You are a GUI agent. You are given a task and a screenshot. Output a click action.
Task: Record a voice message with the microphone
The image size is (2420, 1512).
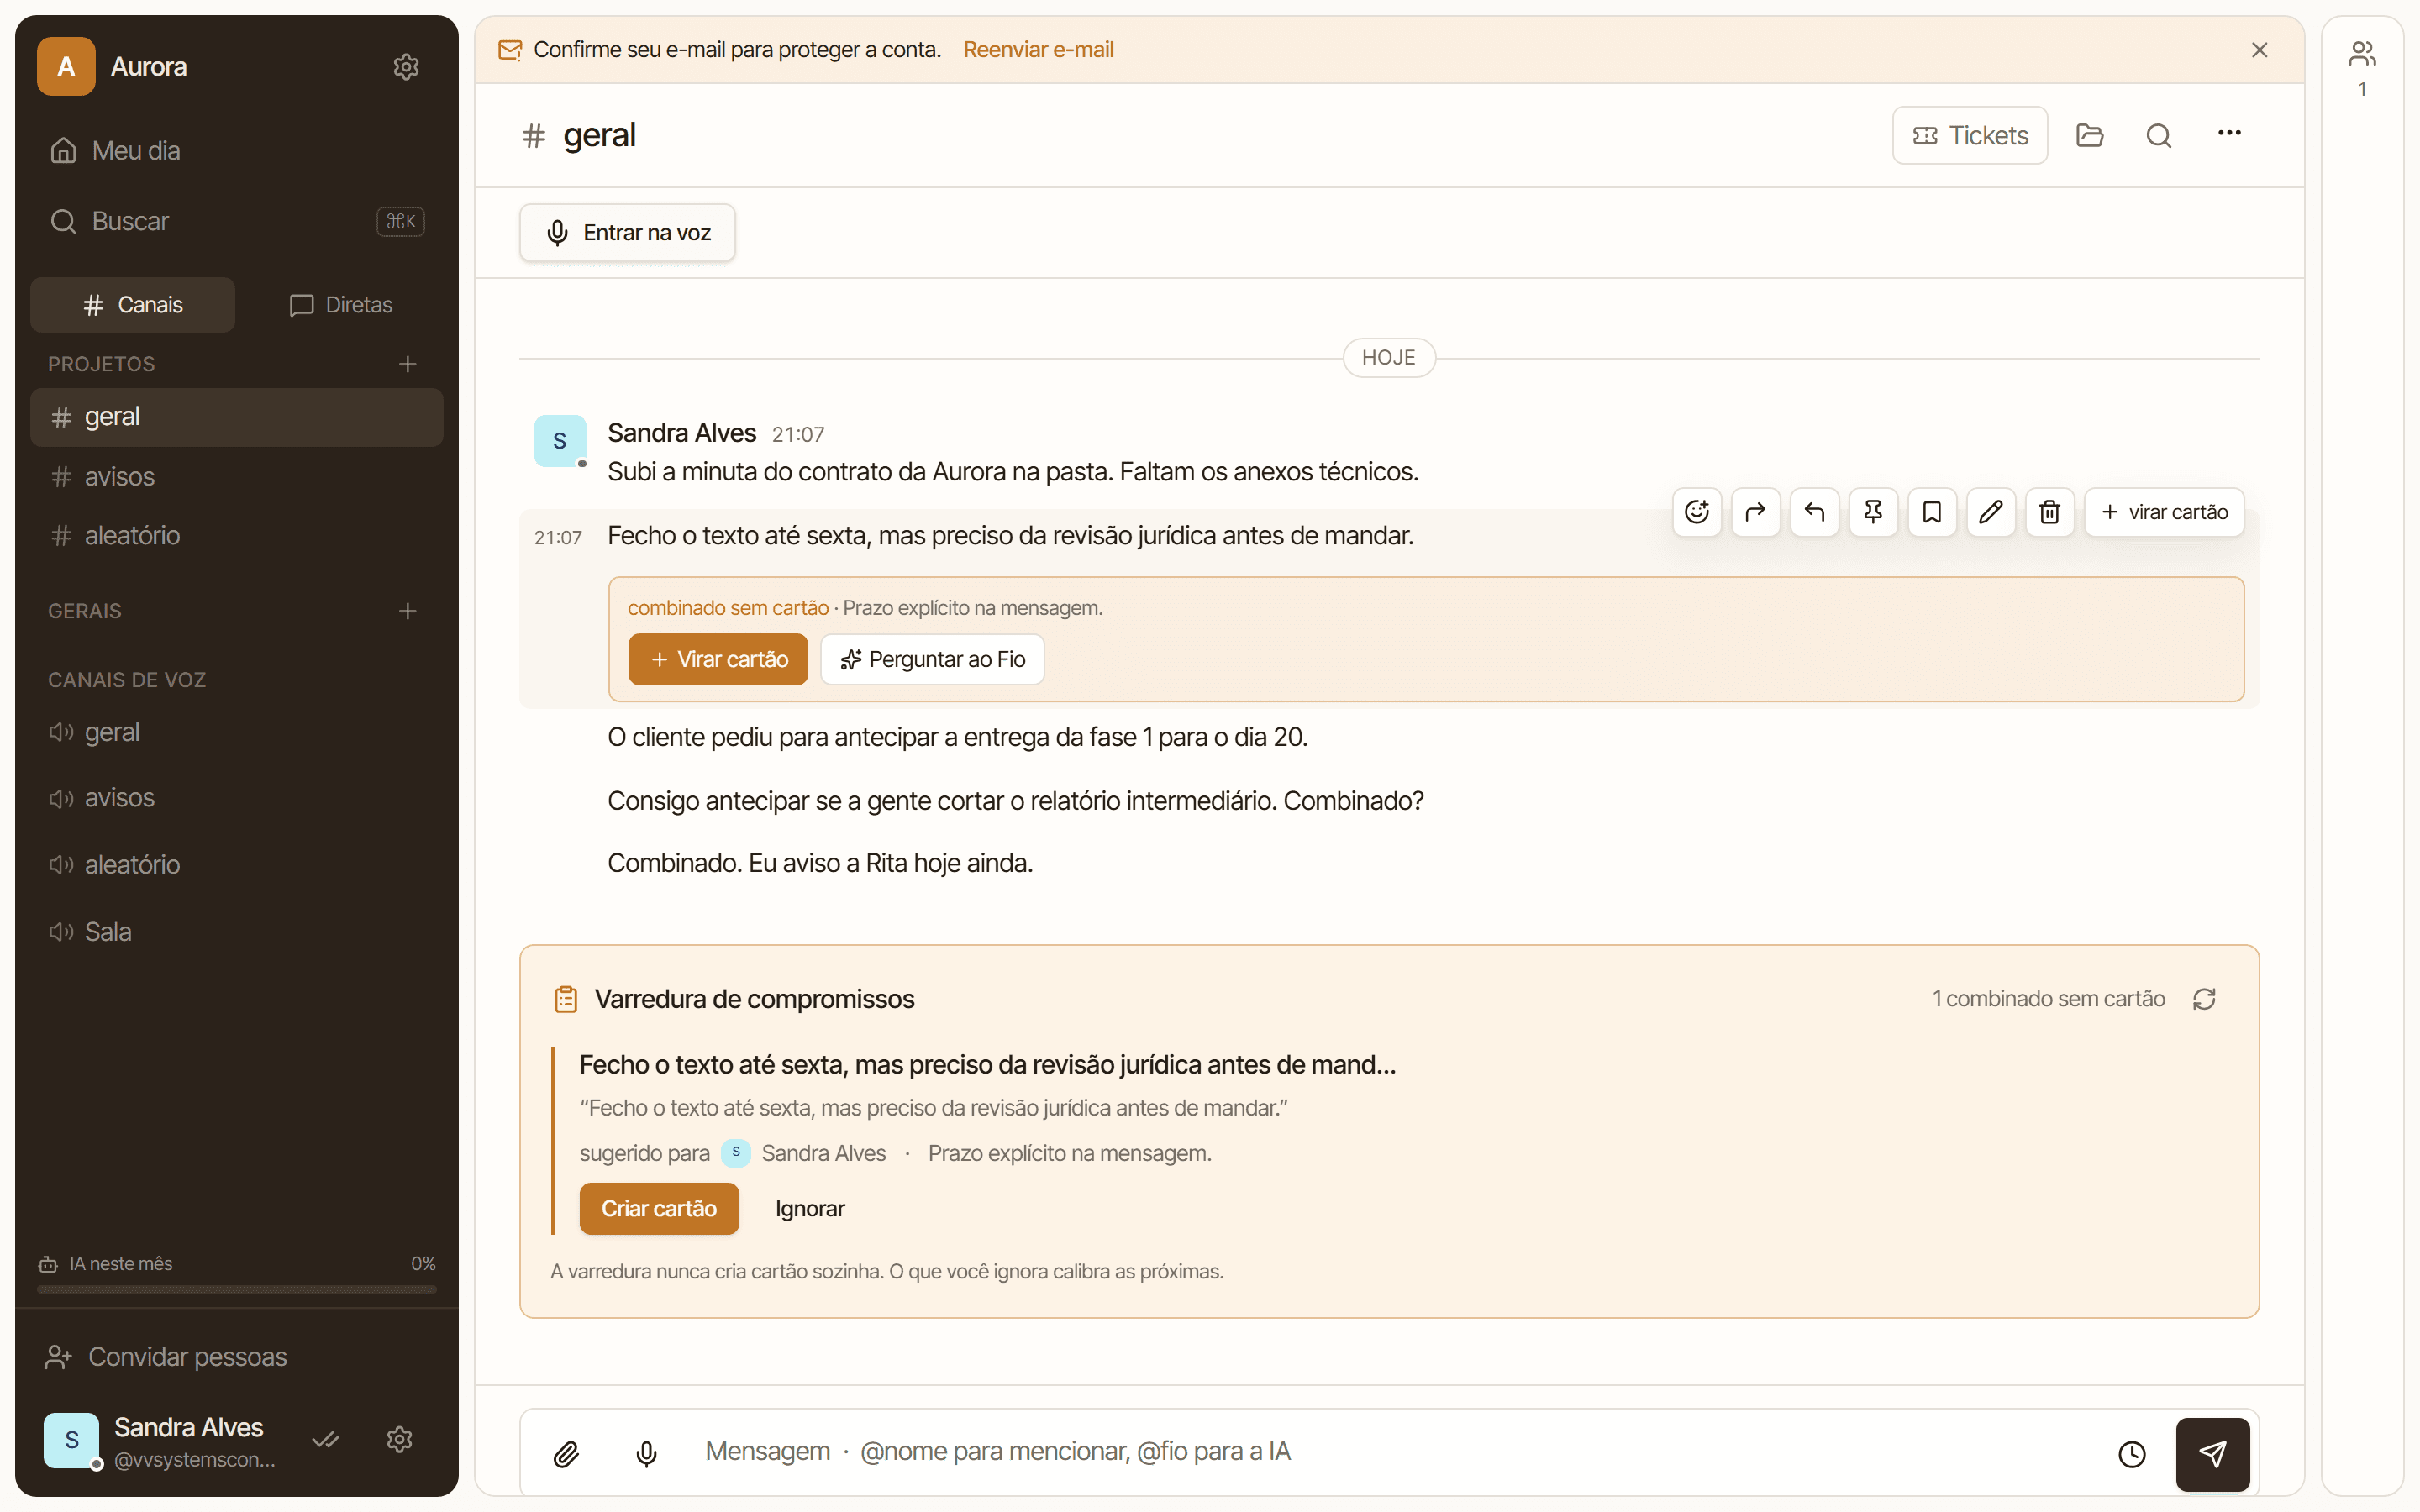tap(647, 1453)
